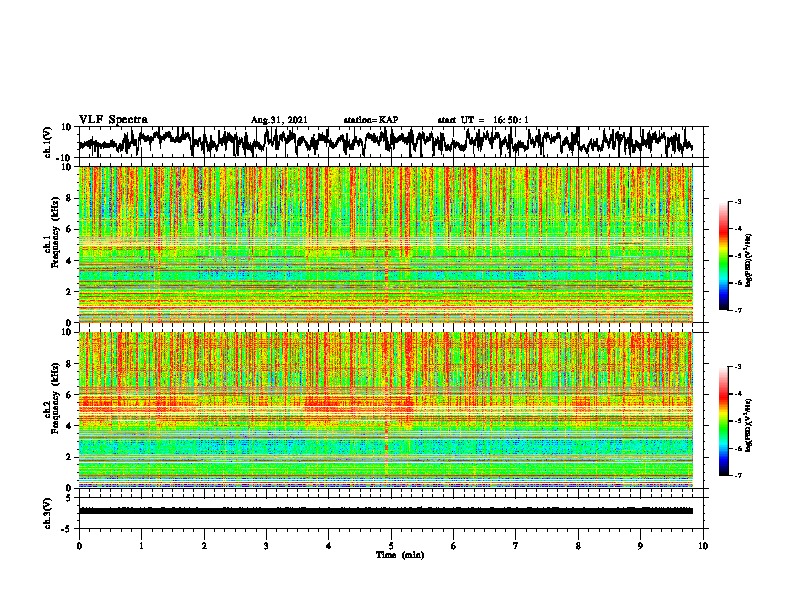Click the 'log(PSD)' label of ch.1 color scale

click(749, 261)
